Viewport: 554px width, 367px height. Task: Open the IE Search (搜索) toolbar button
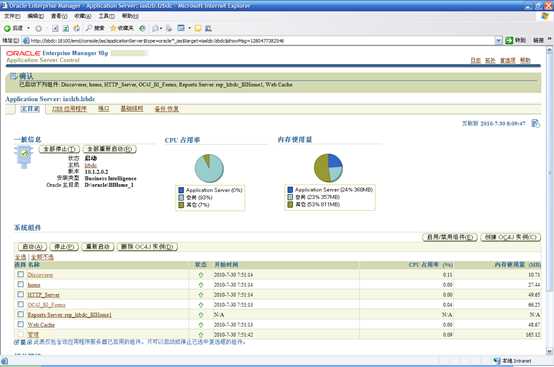95,28
